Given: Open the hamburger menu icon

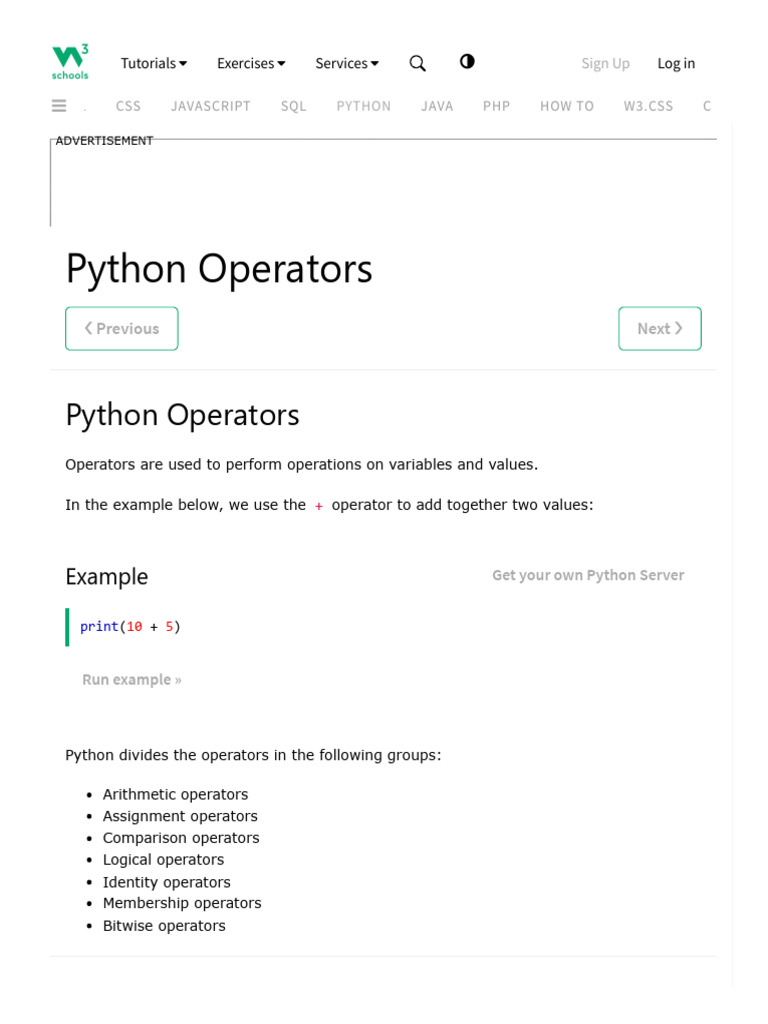Looking at the screenshot, I should pyautogui.click(x=59, y=106).
